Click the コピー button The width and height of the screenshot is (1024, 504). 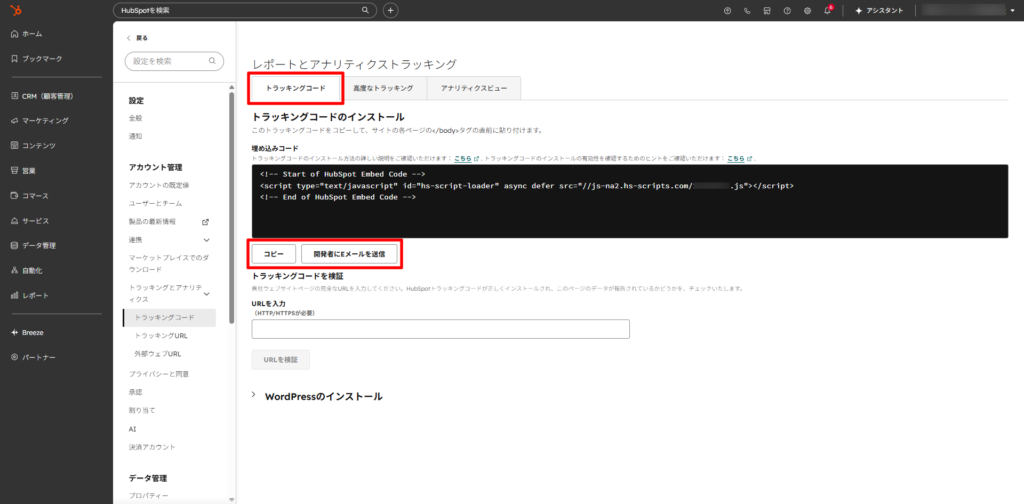tap(274, 254)
